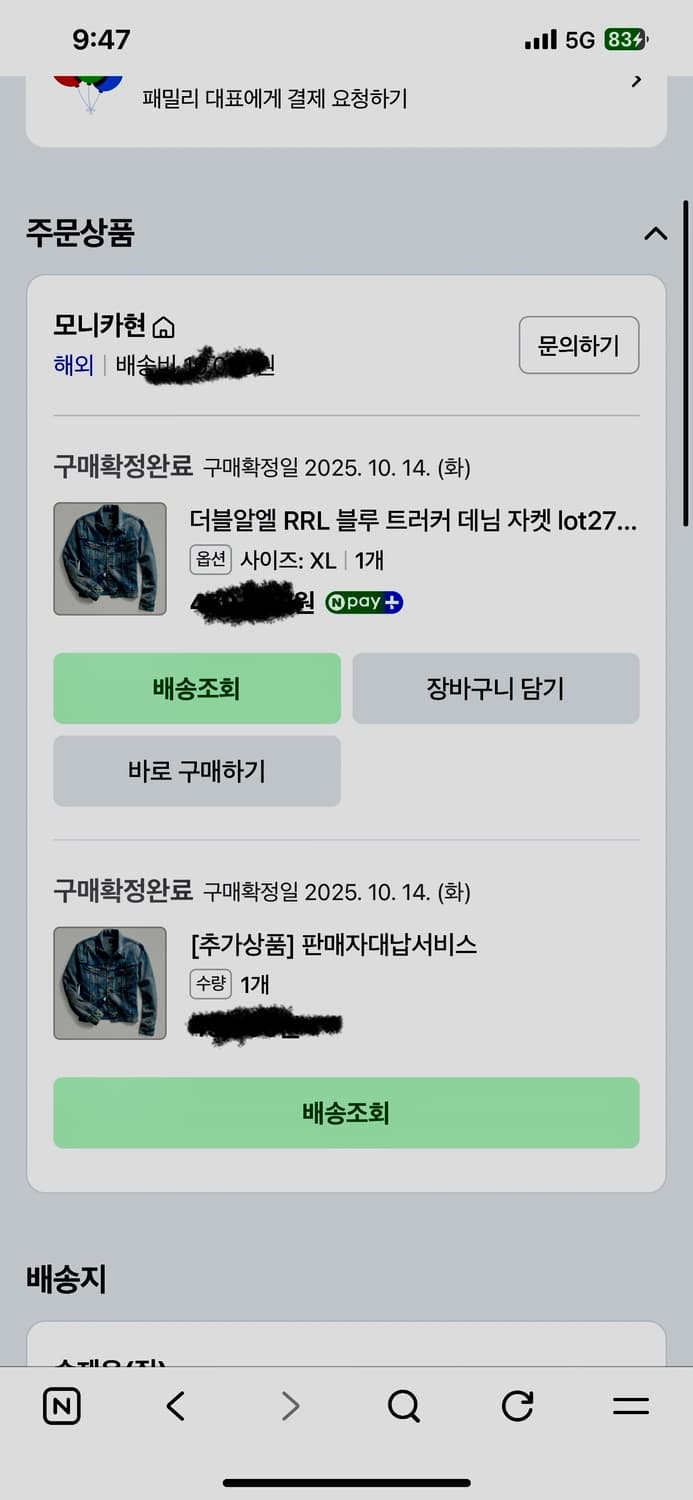Open the browser menu via hamburger icon

point(632,1406)
